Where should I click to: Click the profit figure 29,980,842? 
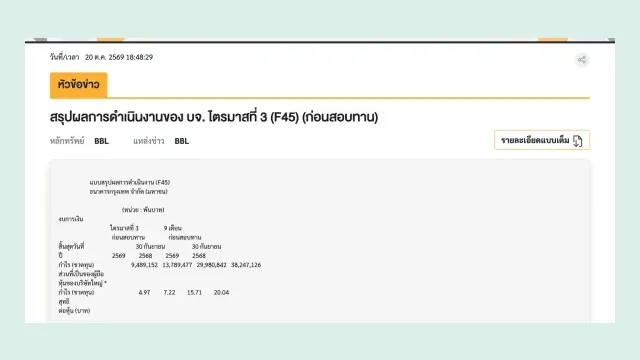(211, 265)
